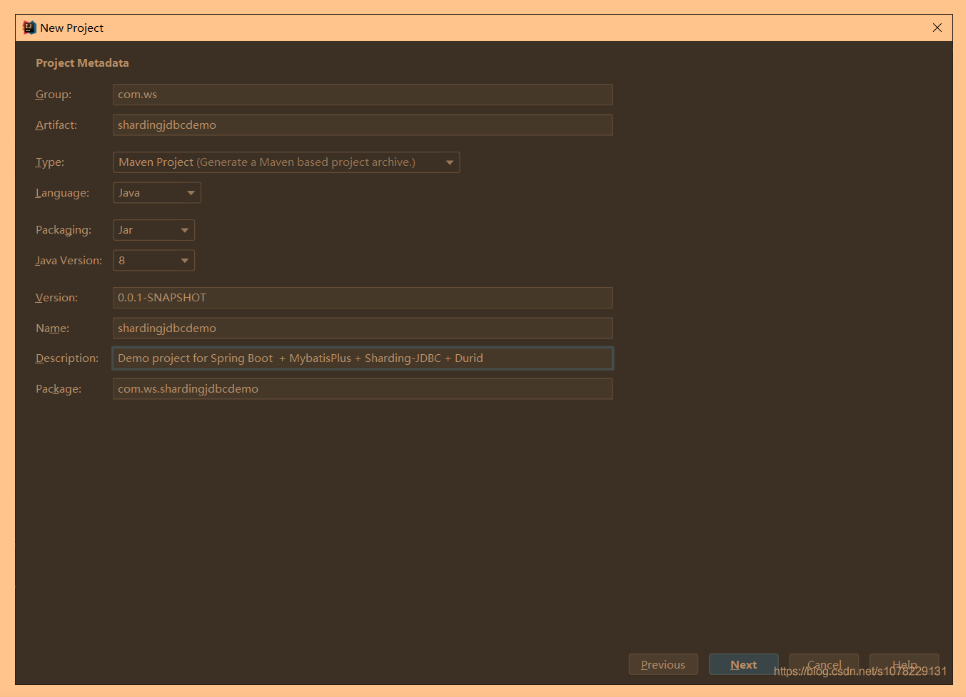This screenshot has height=697, width=966.
Task: Go back with the Previous button
Action: coord(663,664)
